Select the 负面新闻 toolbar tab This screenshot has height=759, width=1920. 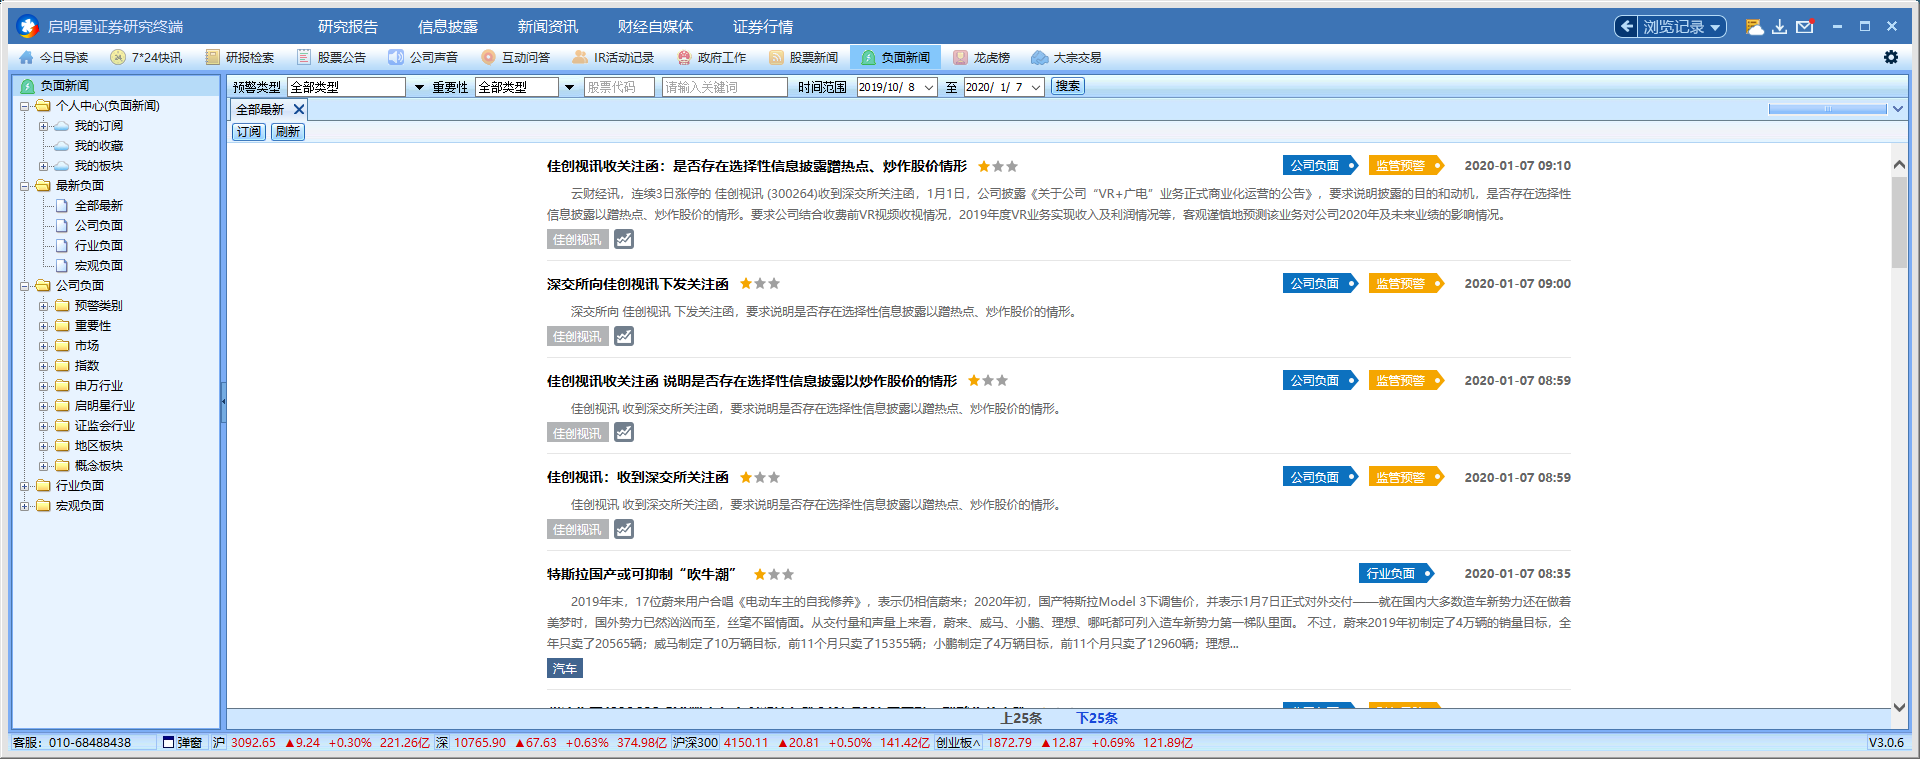(x=896, y=58)
